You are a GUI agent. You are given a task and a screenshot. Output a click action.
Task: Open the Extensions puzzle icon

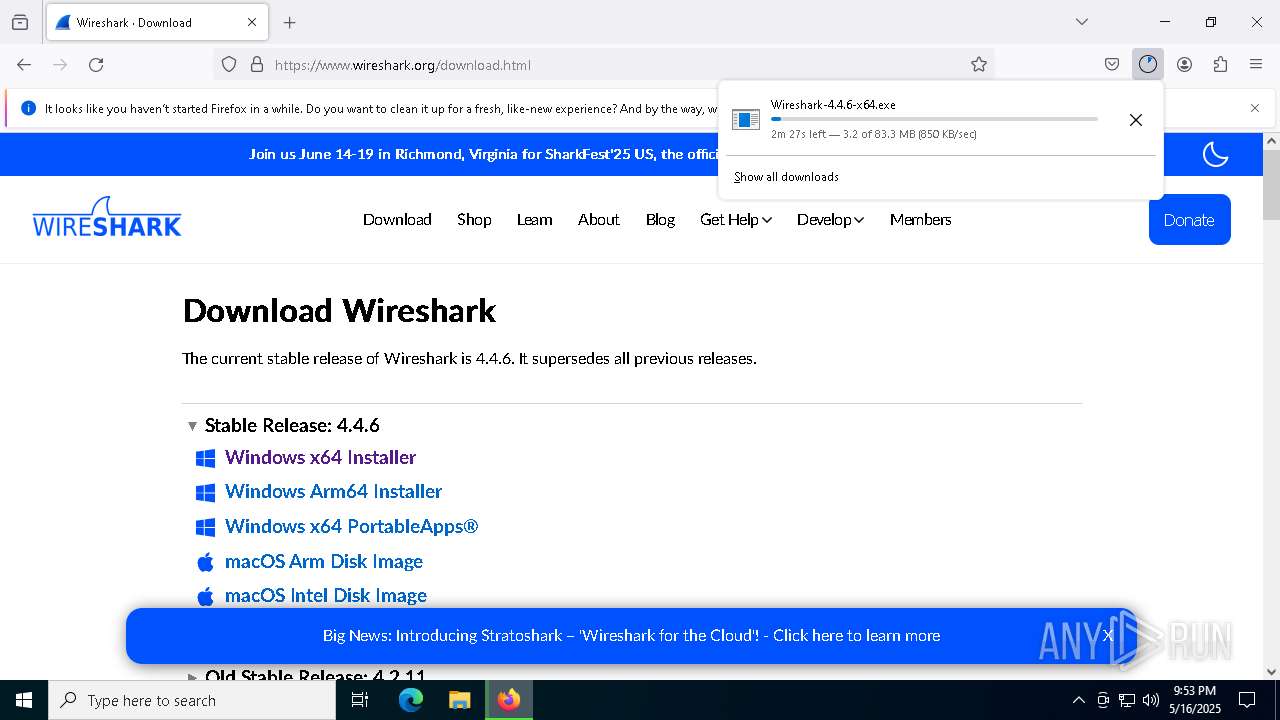[x=1220, y=65]
